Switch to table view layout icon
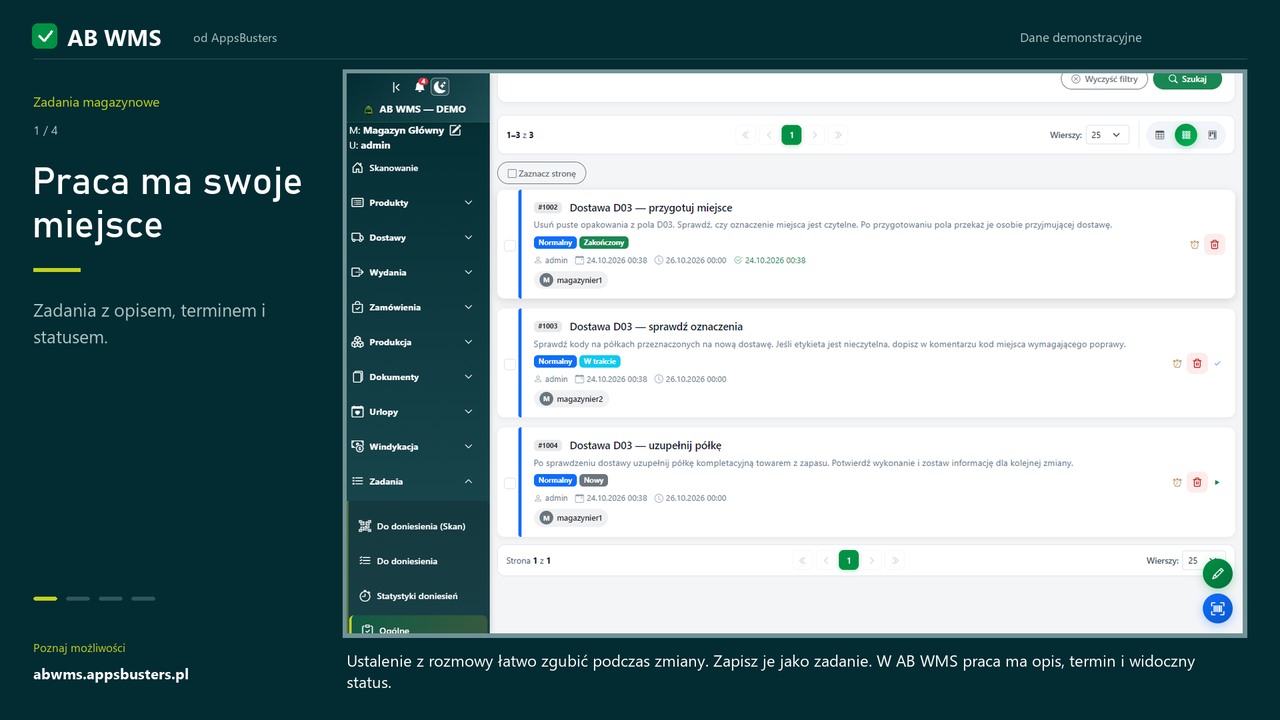 click(1160, 135)
